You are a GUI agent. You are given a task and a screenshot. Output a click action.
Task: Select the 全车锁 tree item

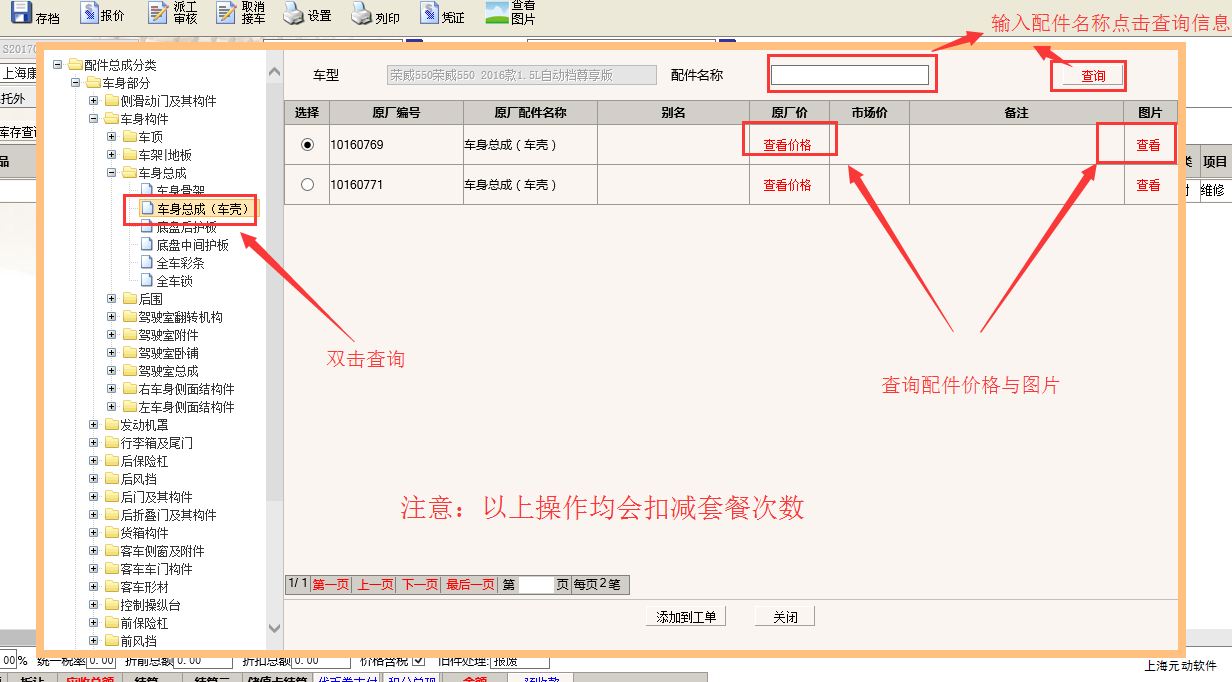click(x=174, y=281)
